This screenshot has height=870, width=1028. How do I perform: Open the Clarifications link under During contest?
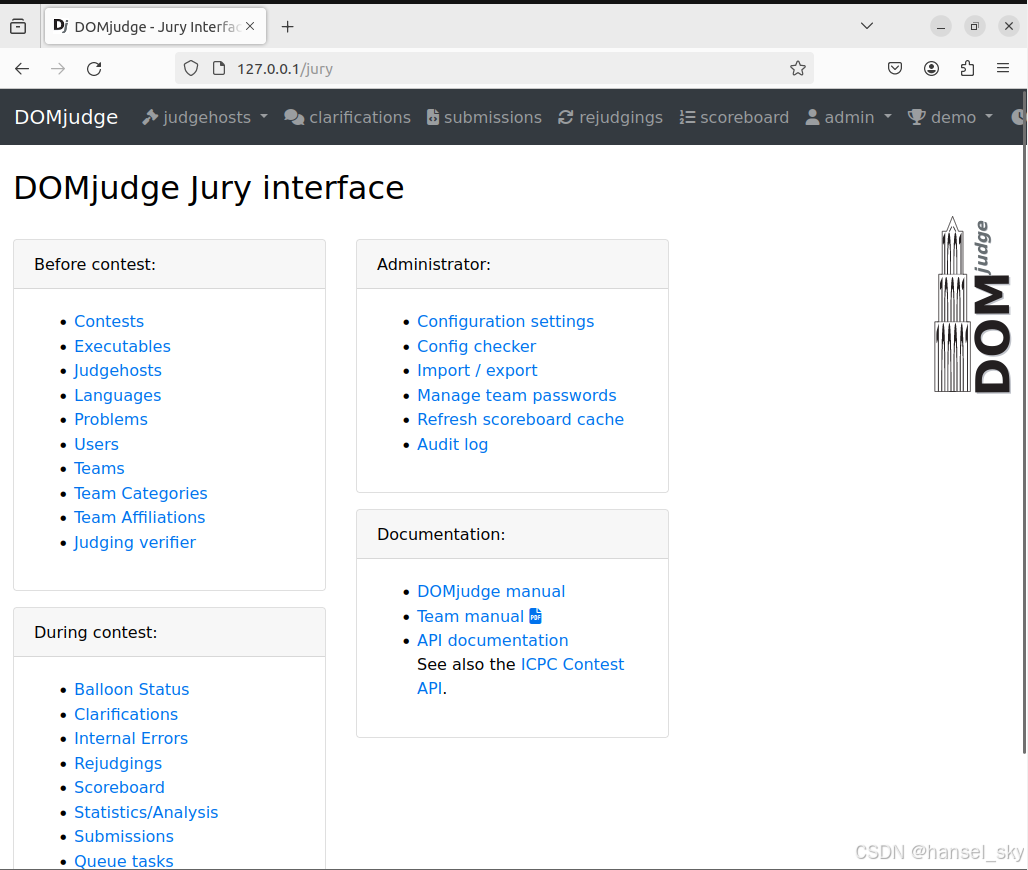pos(126,715)
